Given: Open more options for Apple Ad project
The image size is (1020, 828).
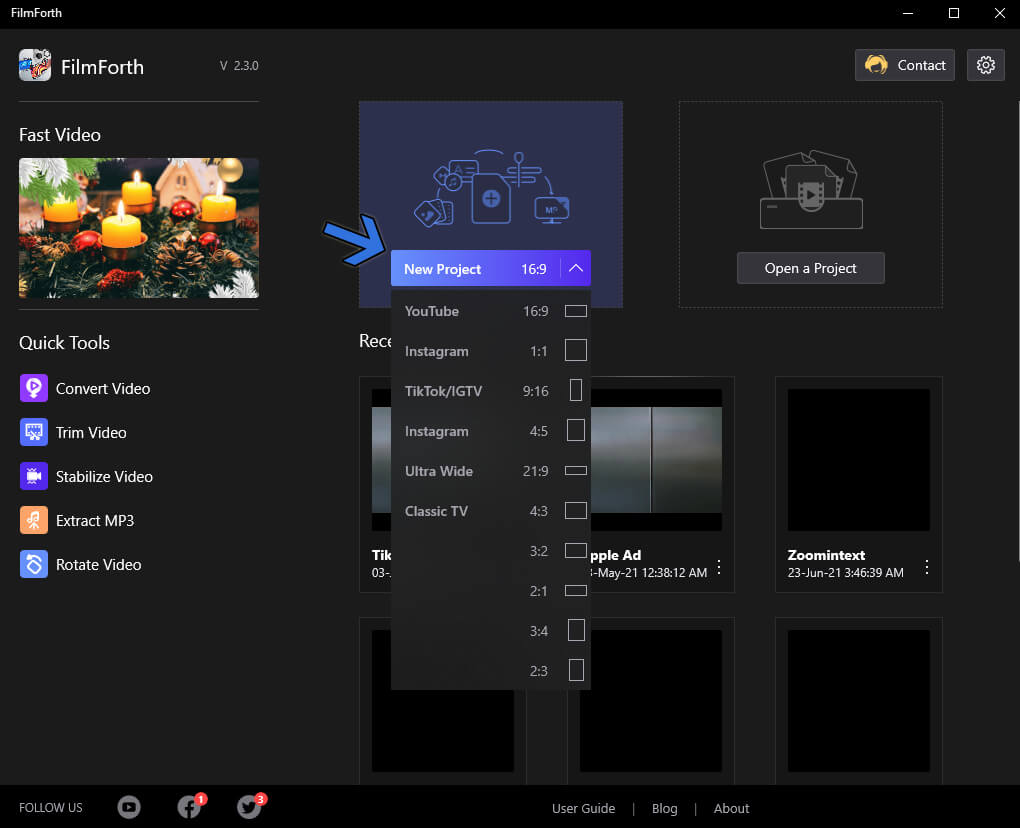Looking at the screenshot, I should pyautogui.click(x=719, y=567).
